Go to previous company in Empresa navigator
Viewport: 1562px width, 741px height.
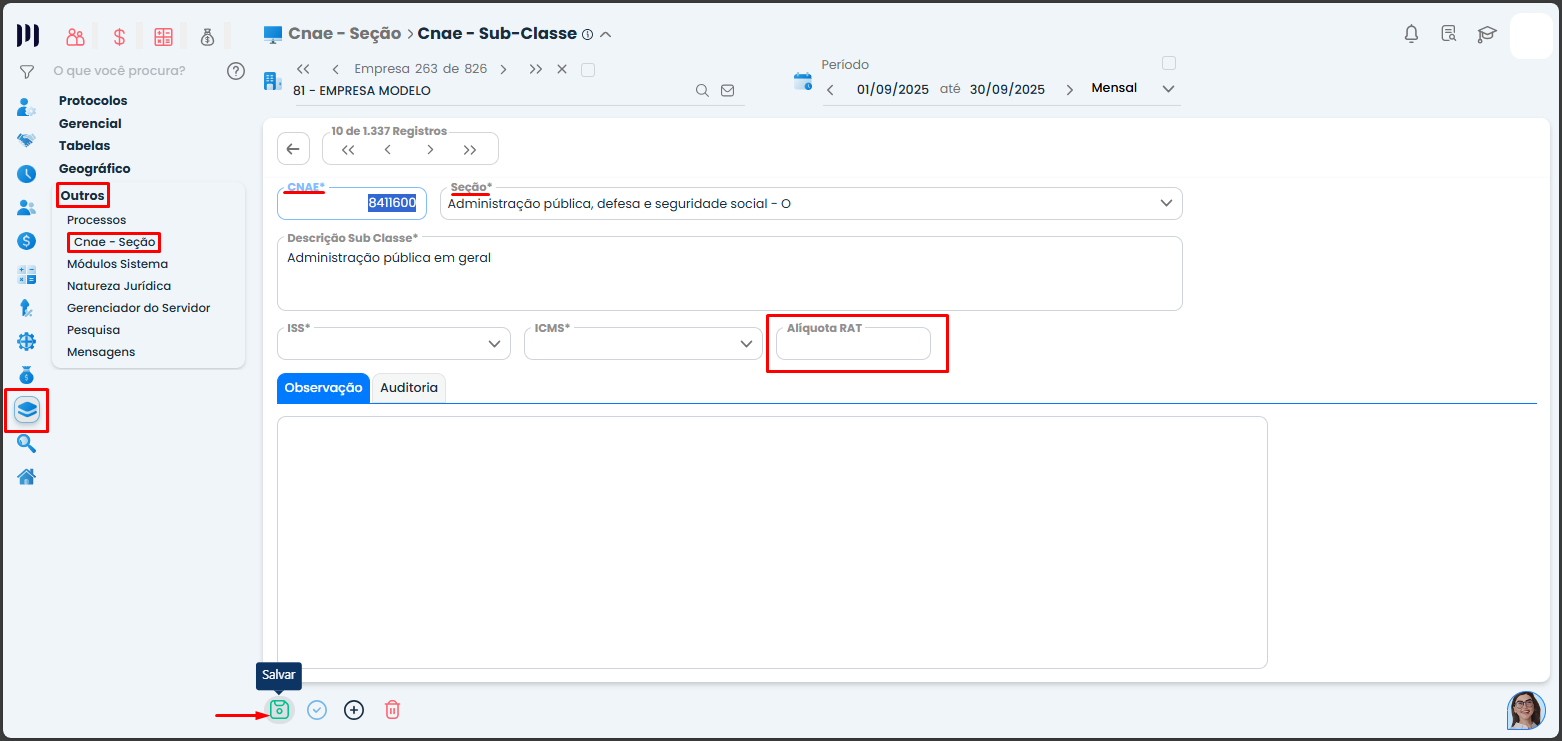pos(335,69)
